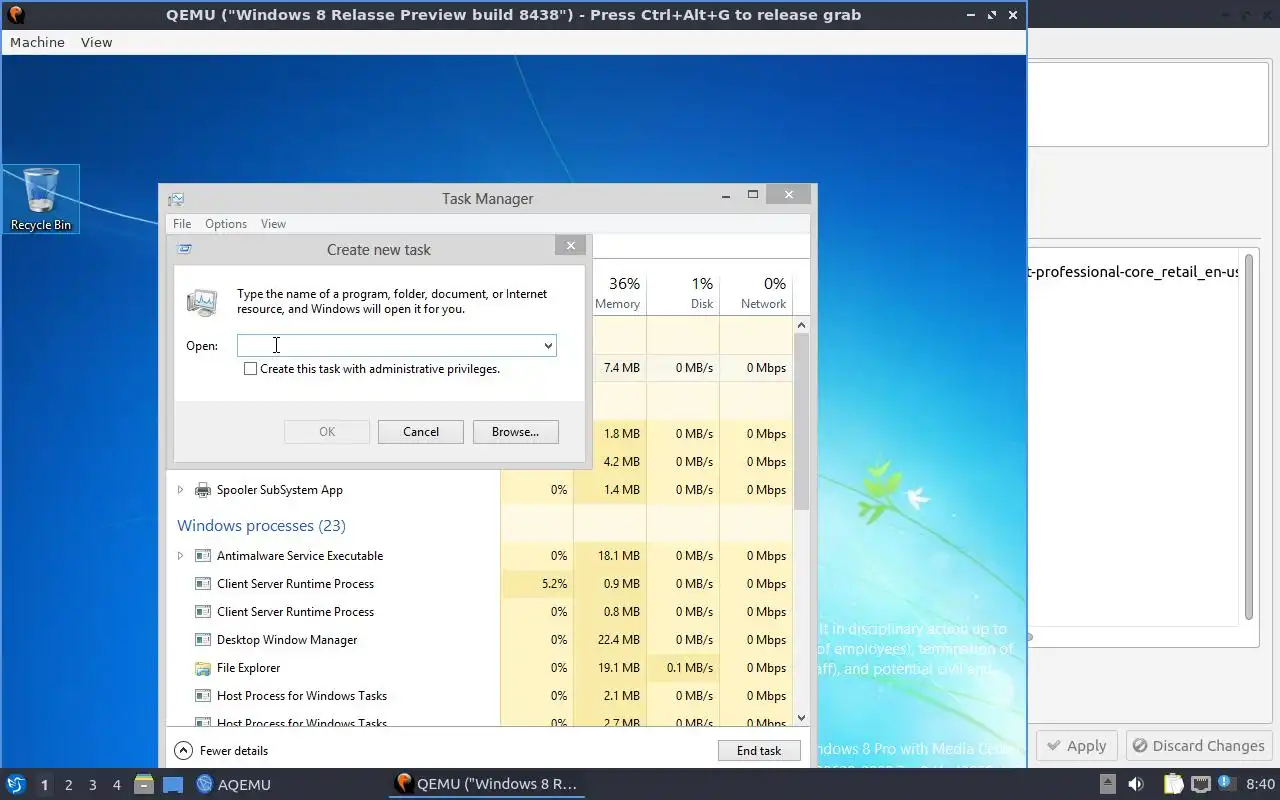The image size is (1280, 800).
Task: Click the Spooler SubSystem App printer icon
Action: tap(203, 490)
